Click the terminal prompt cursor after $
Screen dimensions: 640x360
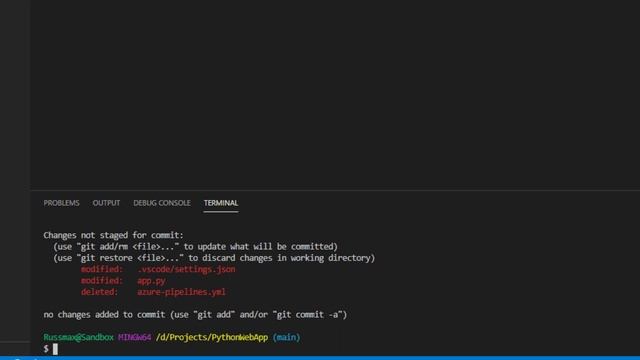point(55,349)
